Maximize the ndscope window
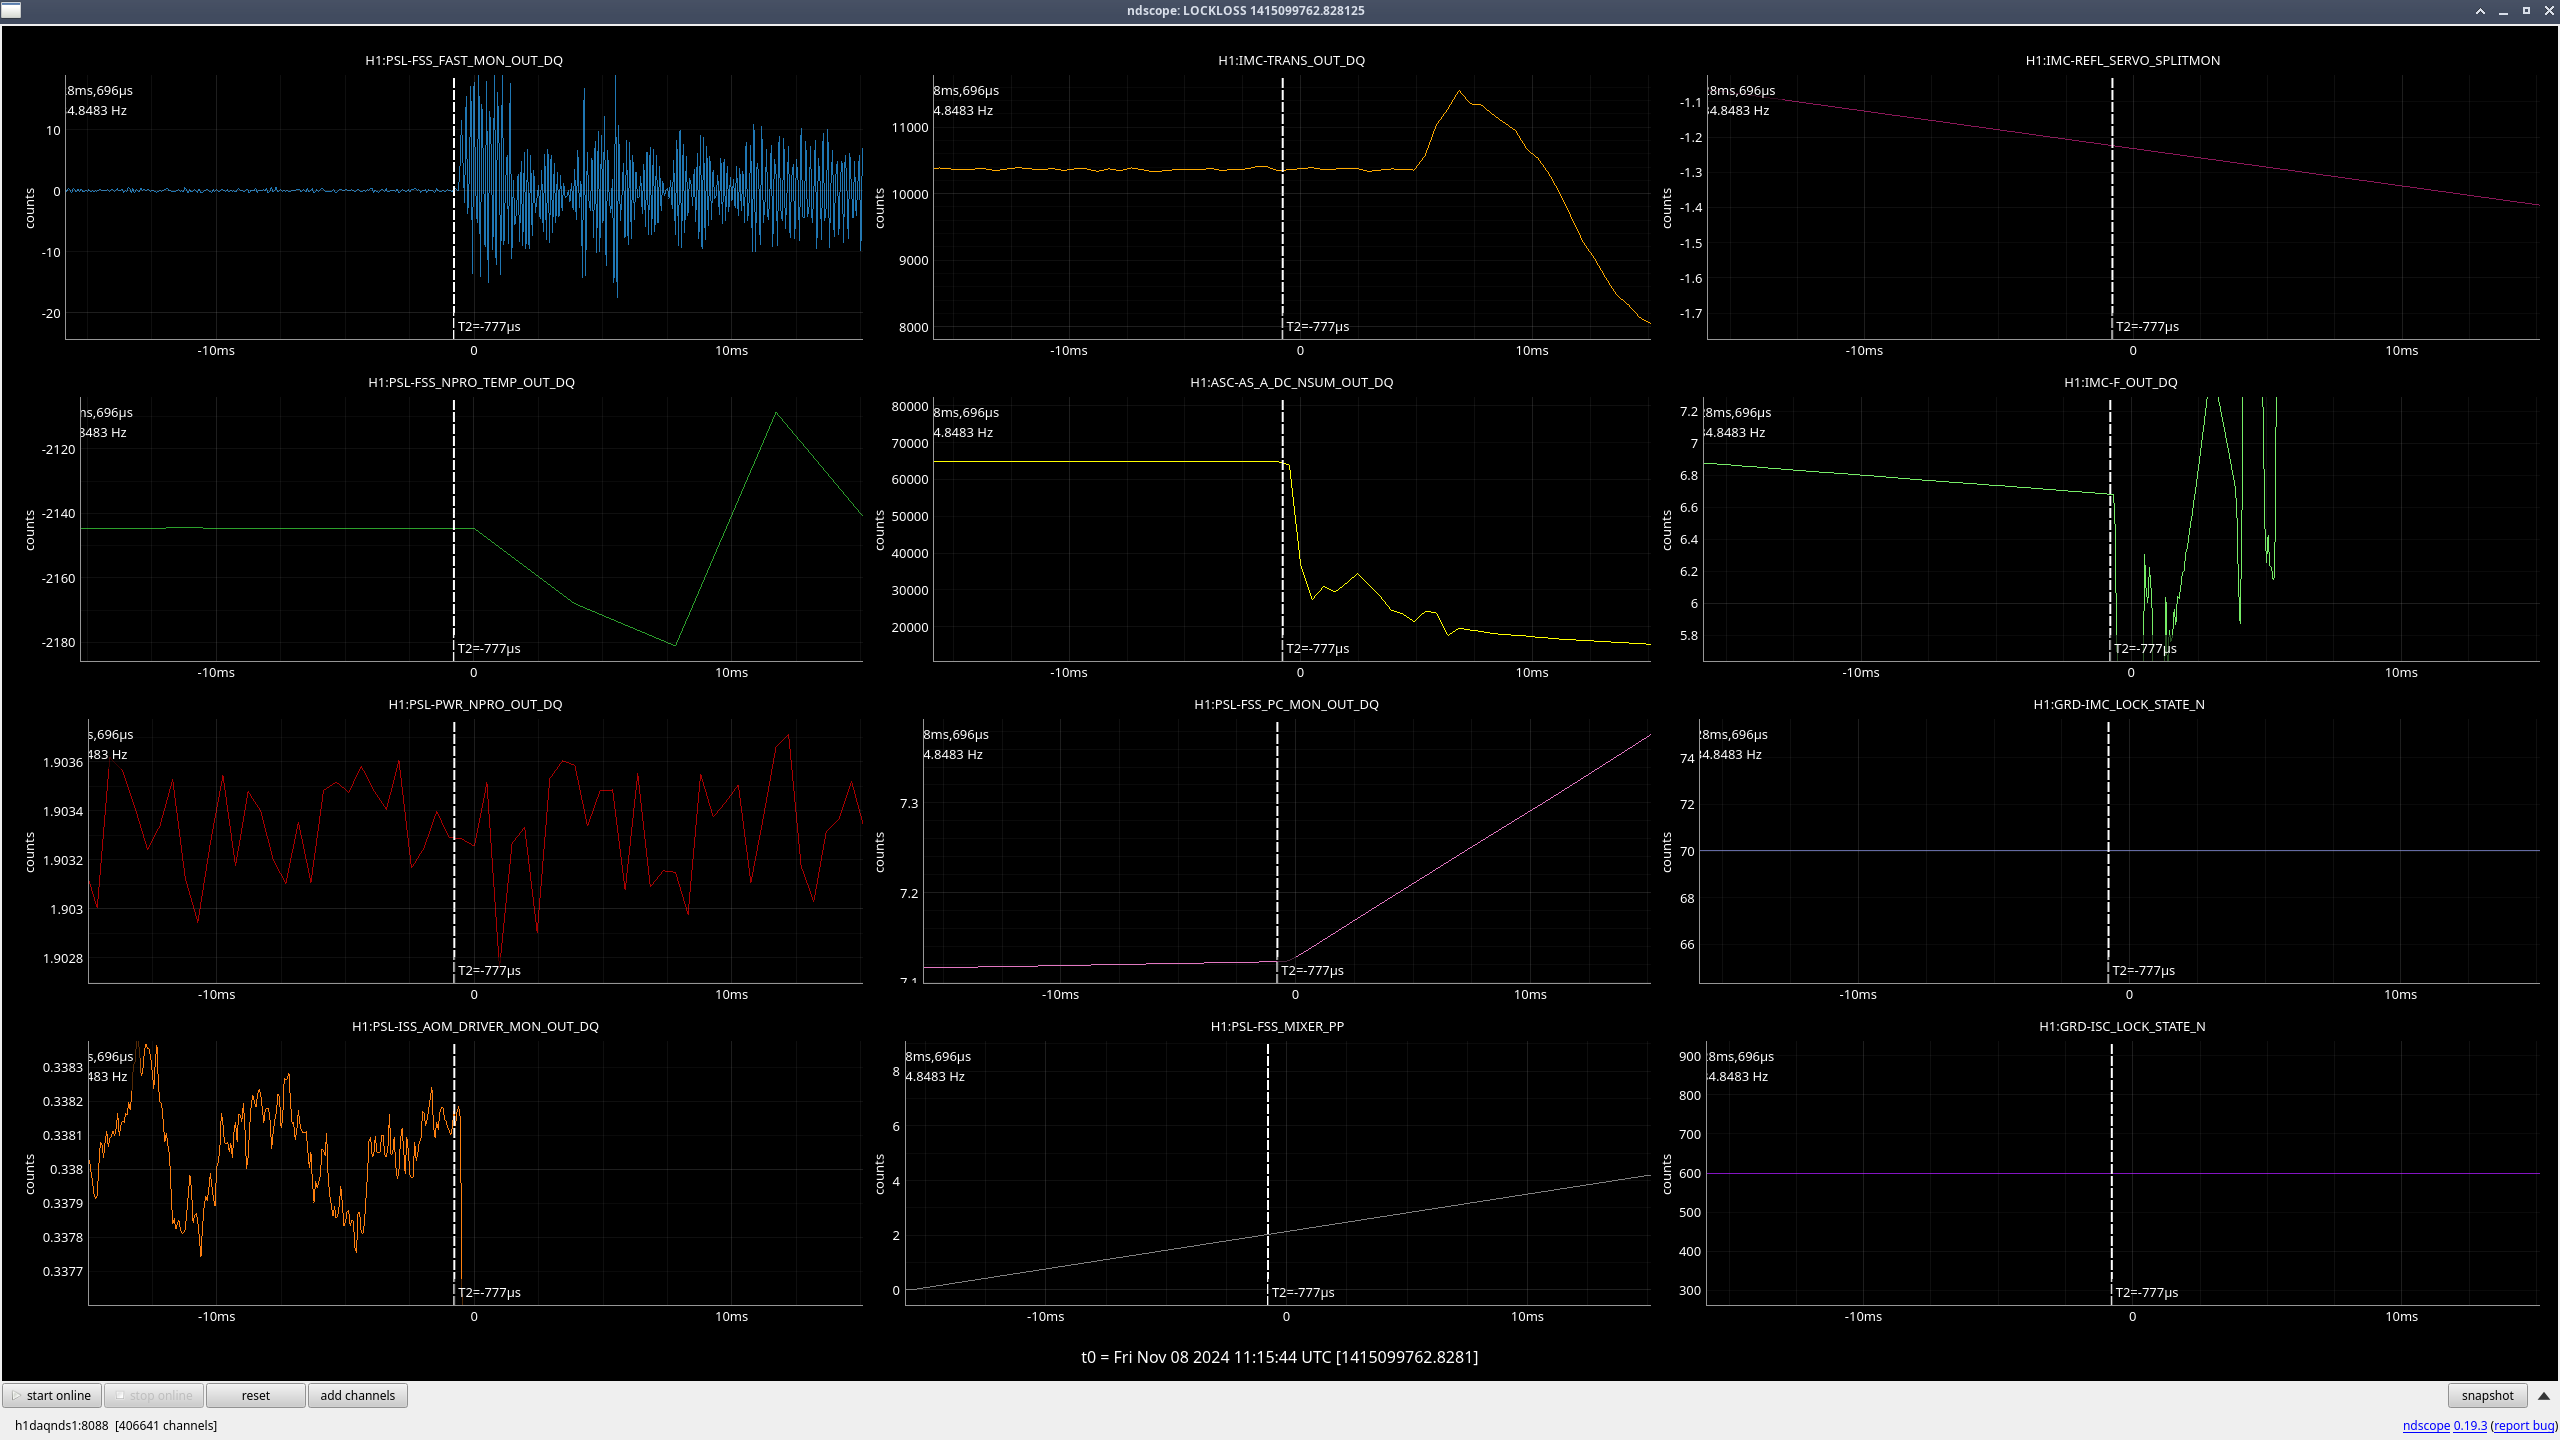Viewport: 2560px width, 1440px height. coord(2526,11)
